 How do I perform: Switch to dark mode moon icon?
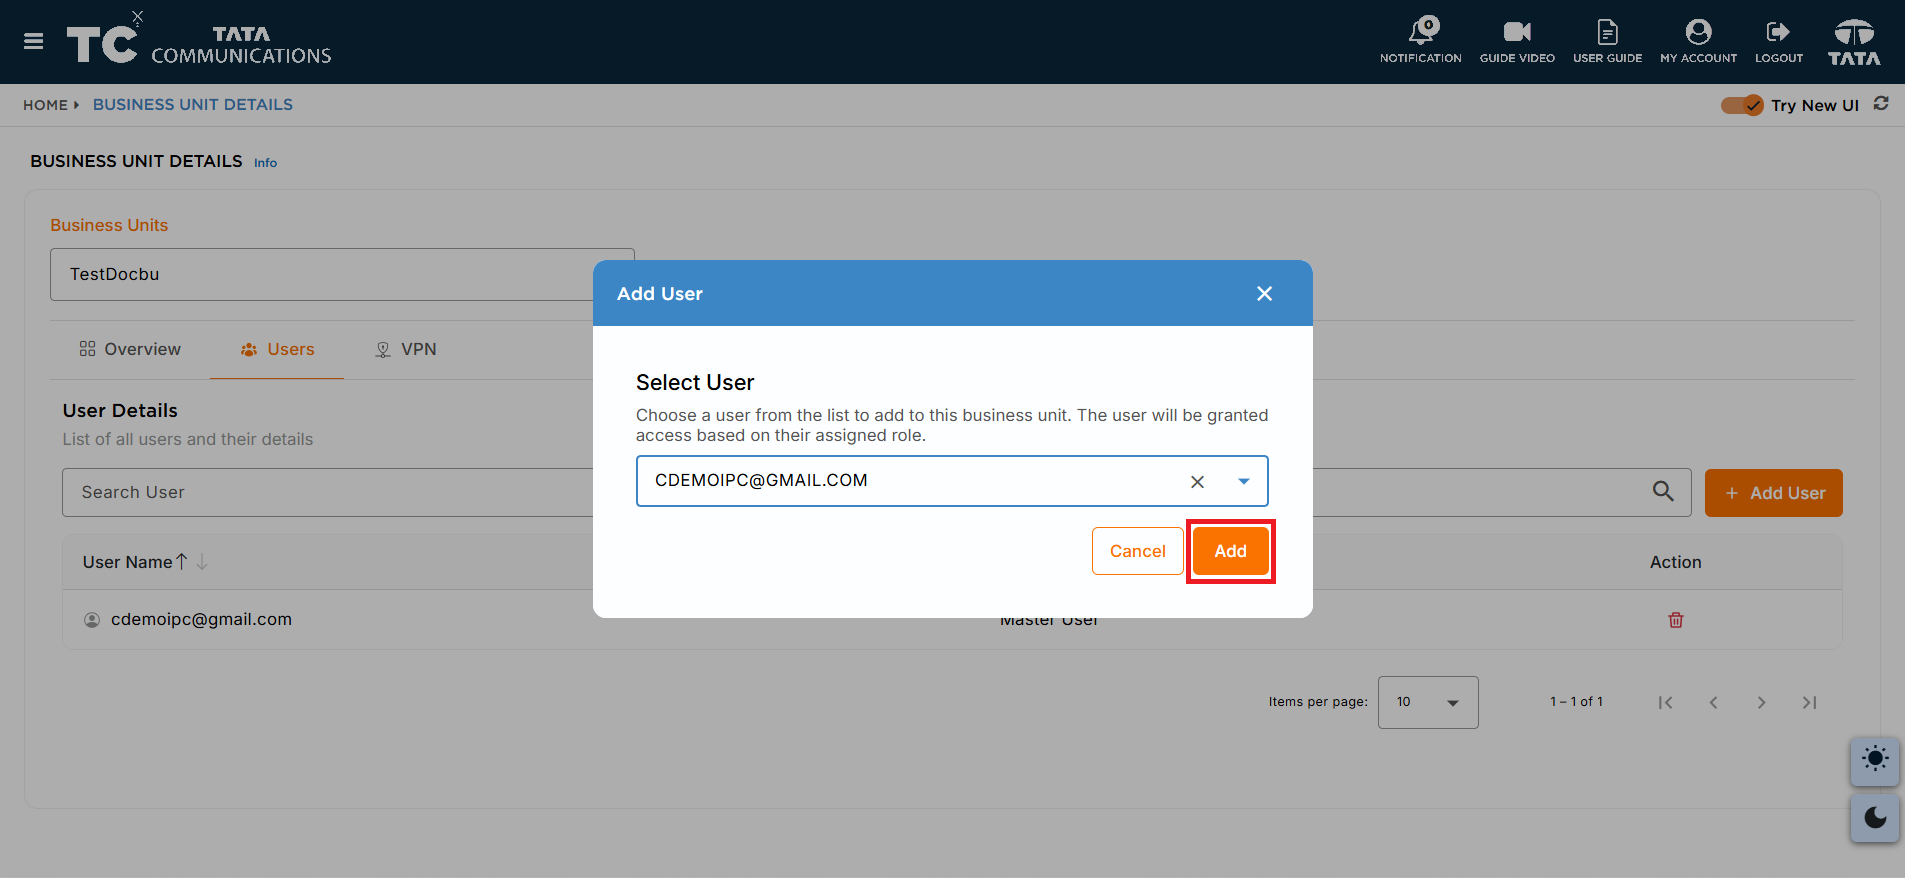1875,818
